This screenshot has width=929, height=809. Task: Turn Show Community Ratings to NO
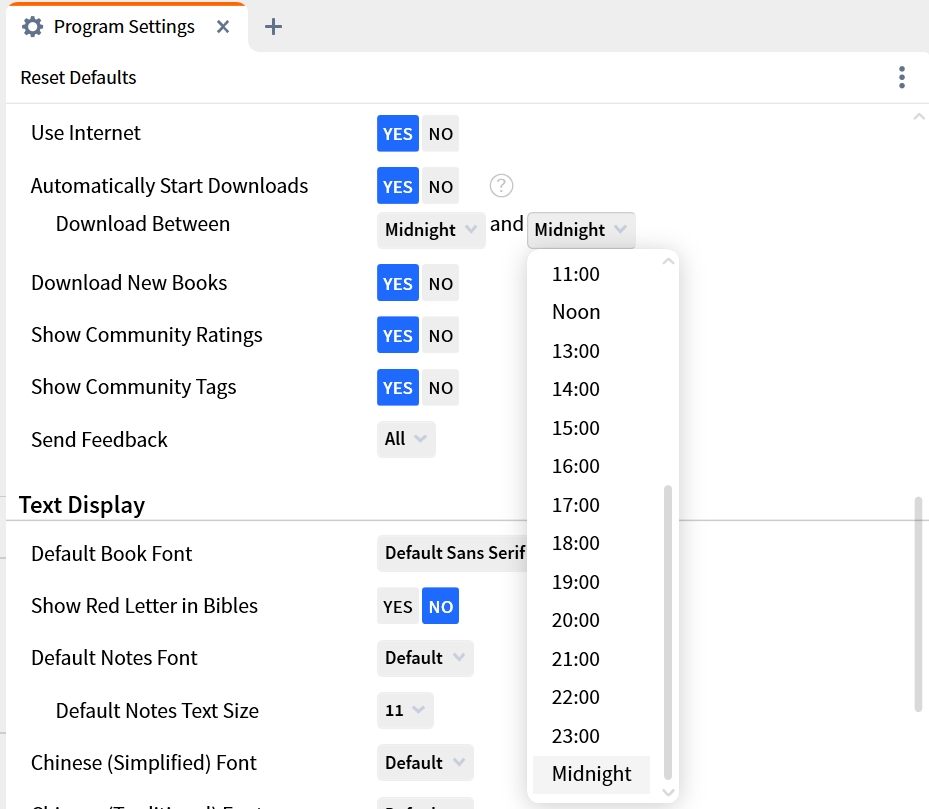coord(441,335)
